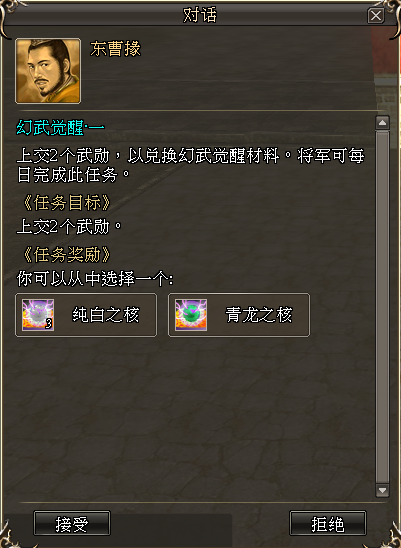
Task: Choose the 纯白之核 reward name label
Action: (x=106, y=315)
